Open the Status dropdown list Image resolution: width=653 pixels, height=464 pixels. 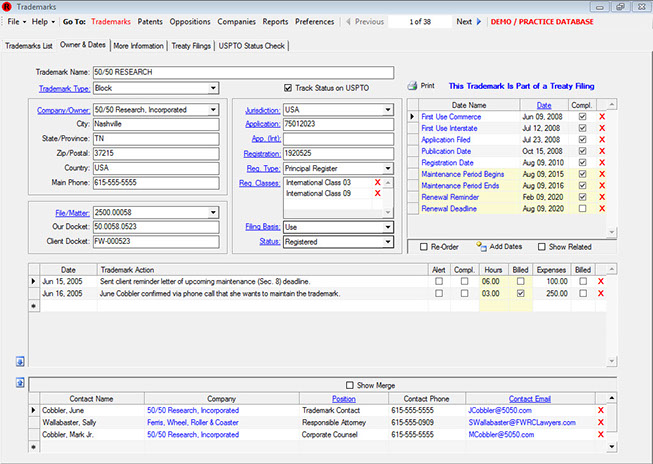[x=388, y=241]
